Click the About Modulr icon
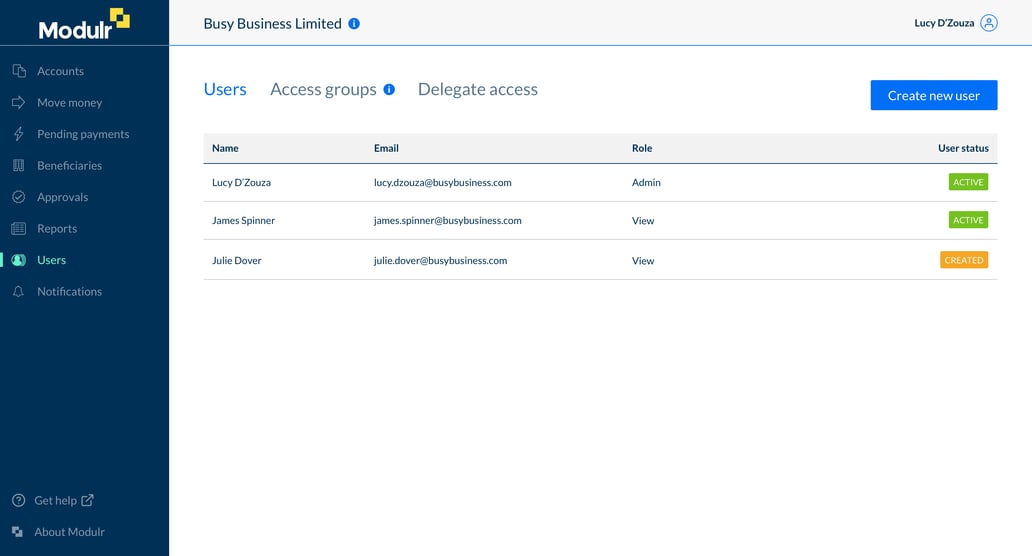The width and height of the screenshot is (1032, 556). [18, 532]
